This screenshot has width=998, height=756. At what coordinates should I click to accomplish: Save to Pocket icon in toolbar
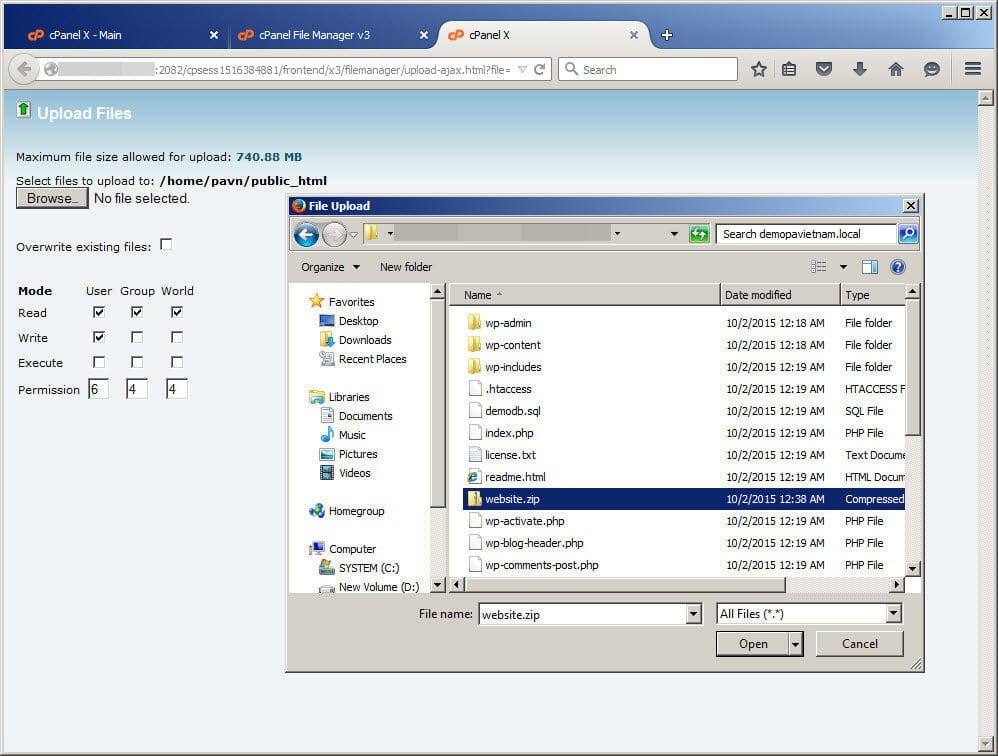824,69
